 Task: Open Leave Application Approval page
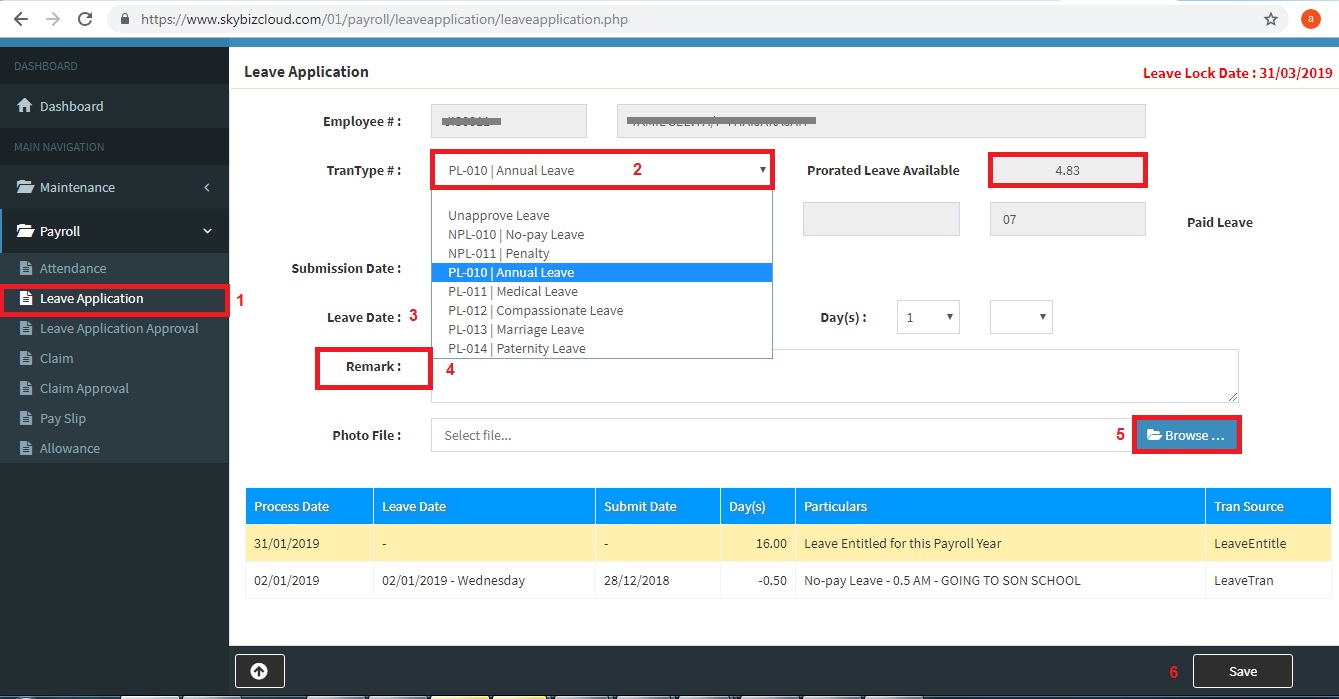[x=118, y=329]
